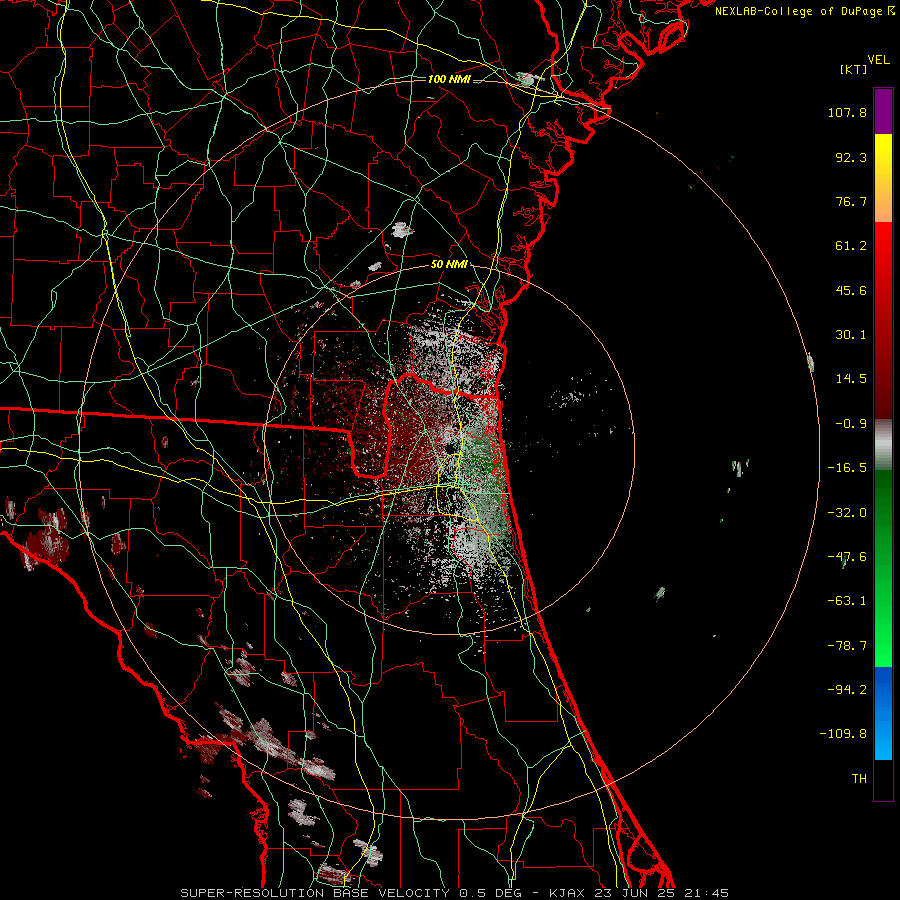Select the -94.2 scale label

(847, 689)
